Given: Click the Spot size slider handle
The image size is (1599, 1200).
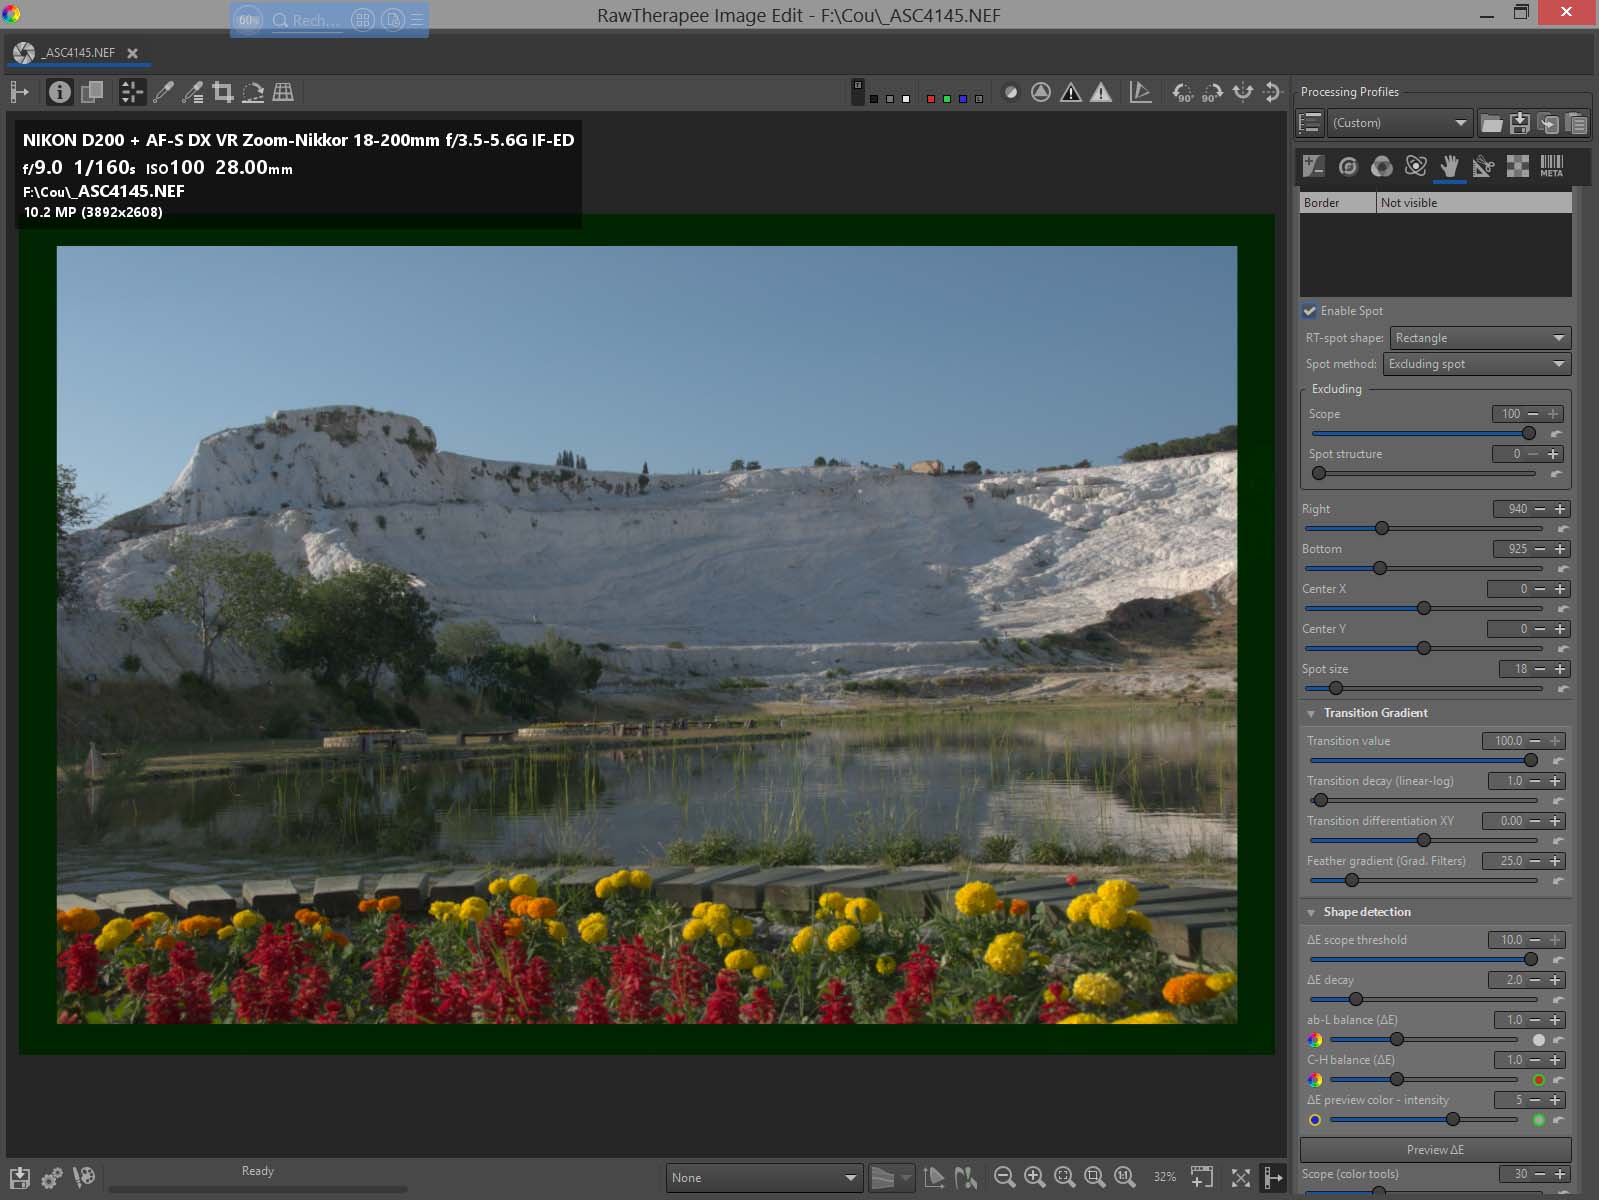Looking at the screenshot, I should point(1336,688).
